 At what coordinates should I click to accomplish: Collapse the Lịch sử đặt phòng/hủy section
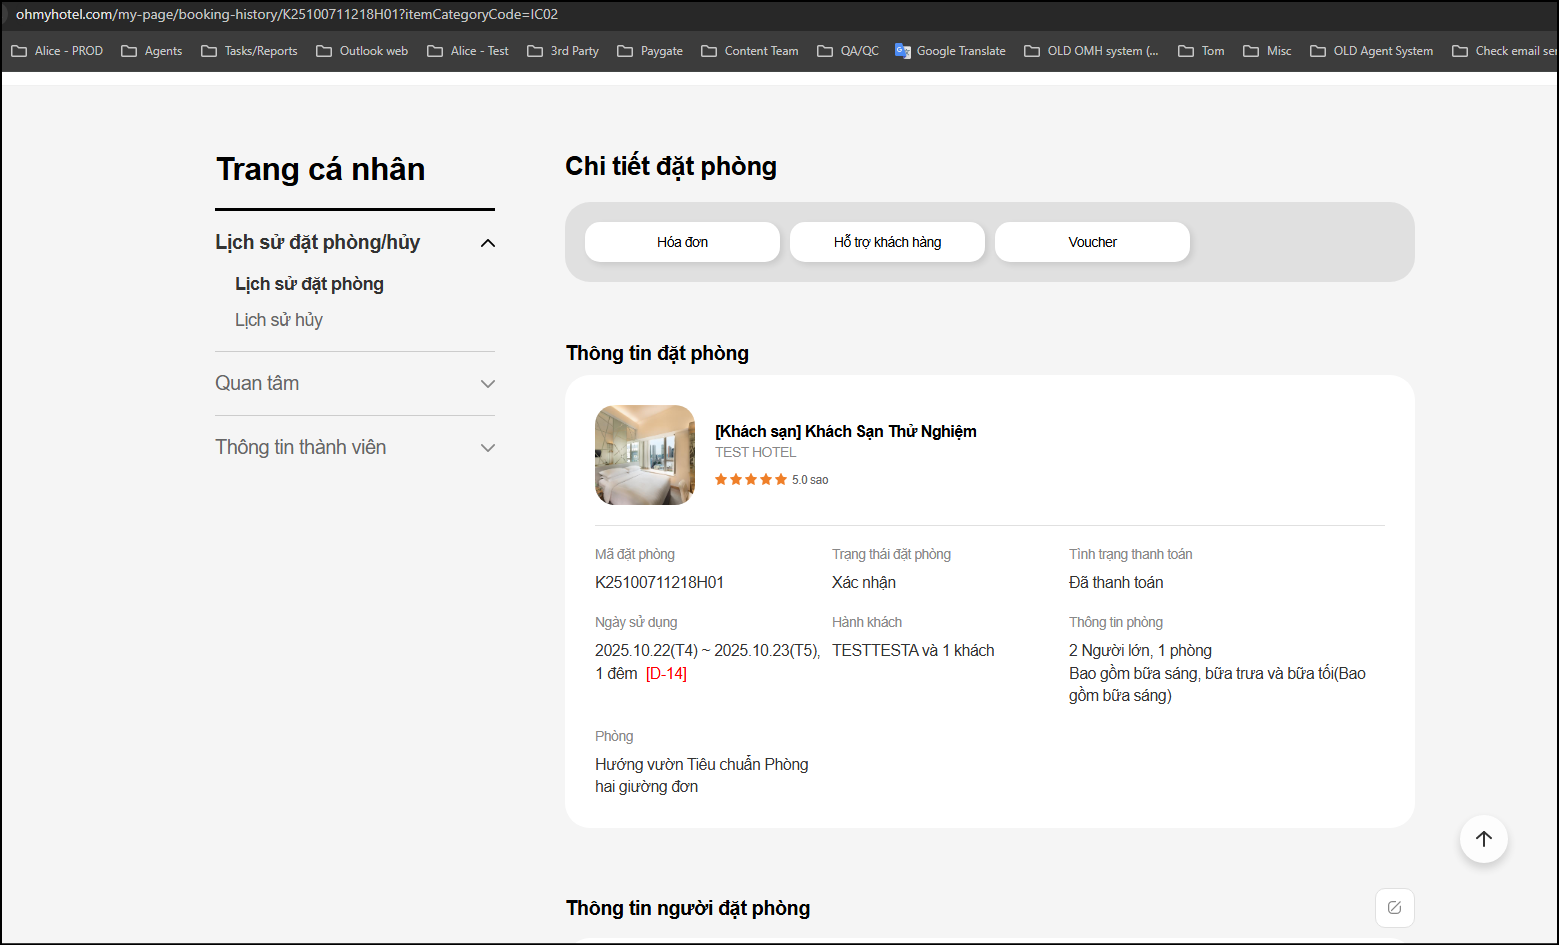tap(488, 243)
